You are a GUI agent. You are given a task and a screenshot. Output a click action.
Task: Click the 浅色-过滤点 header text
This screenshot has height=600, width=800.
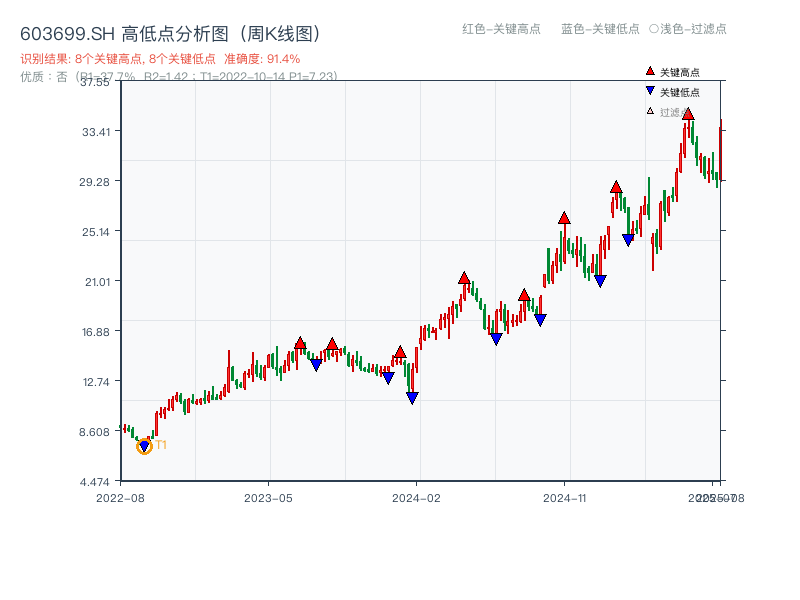(693, 29)
